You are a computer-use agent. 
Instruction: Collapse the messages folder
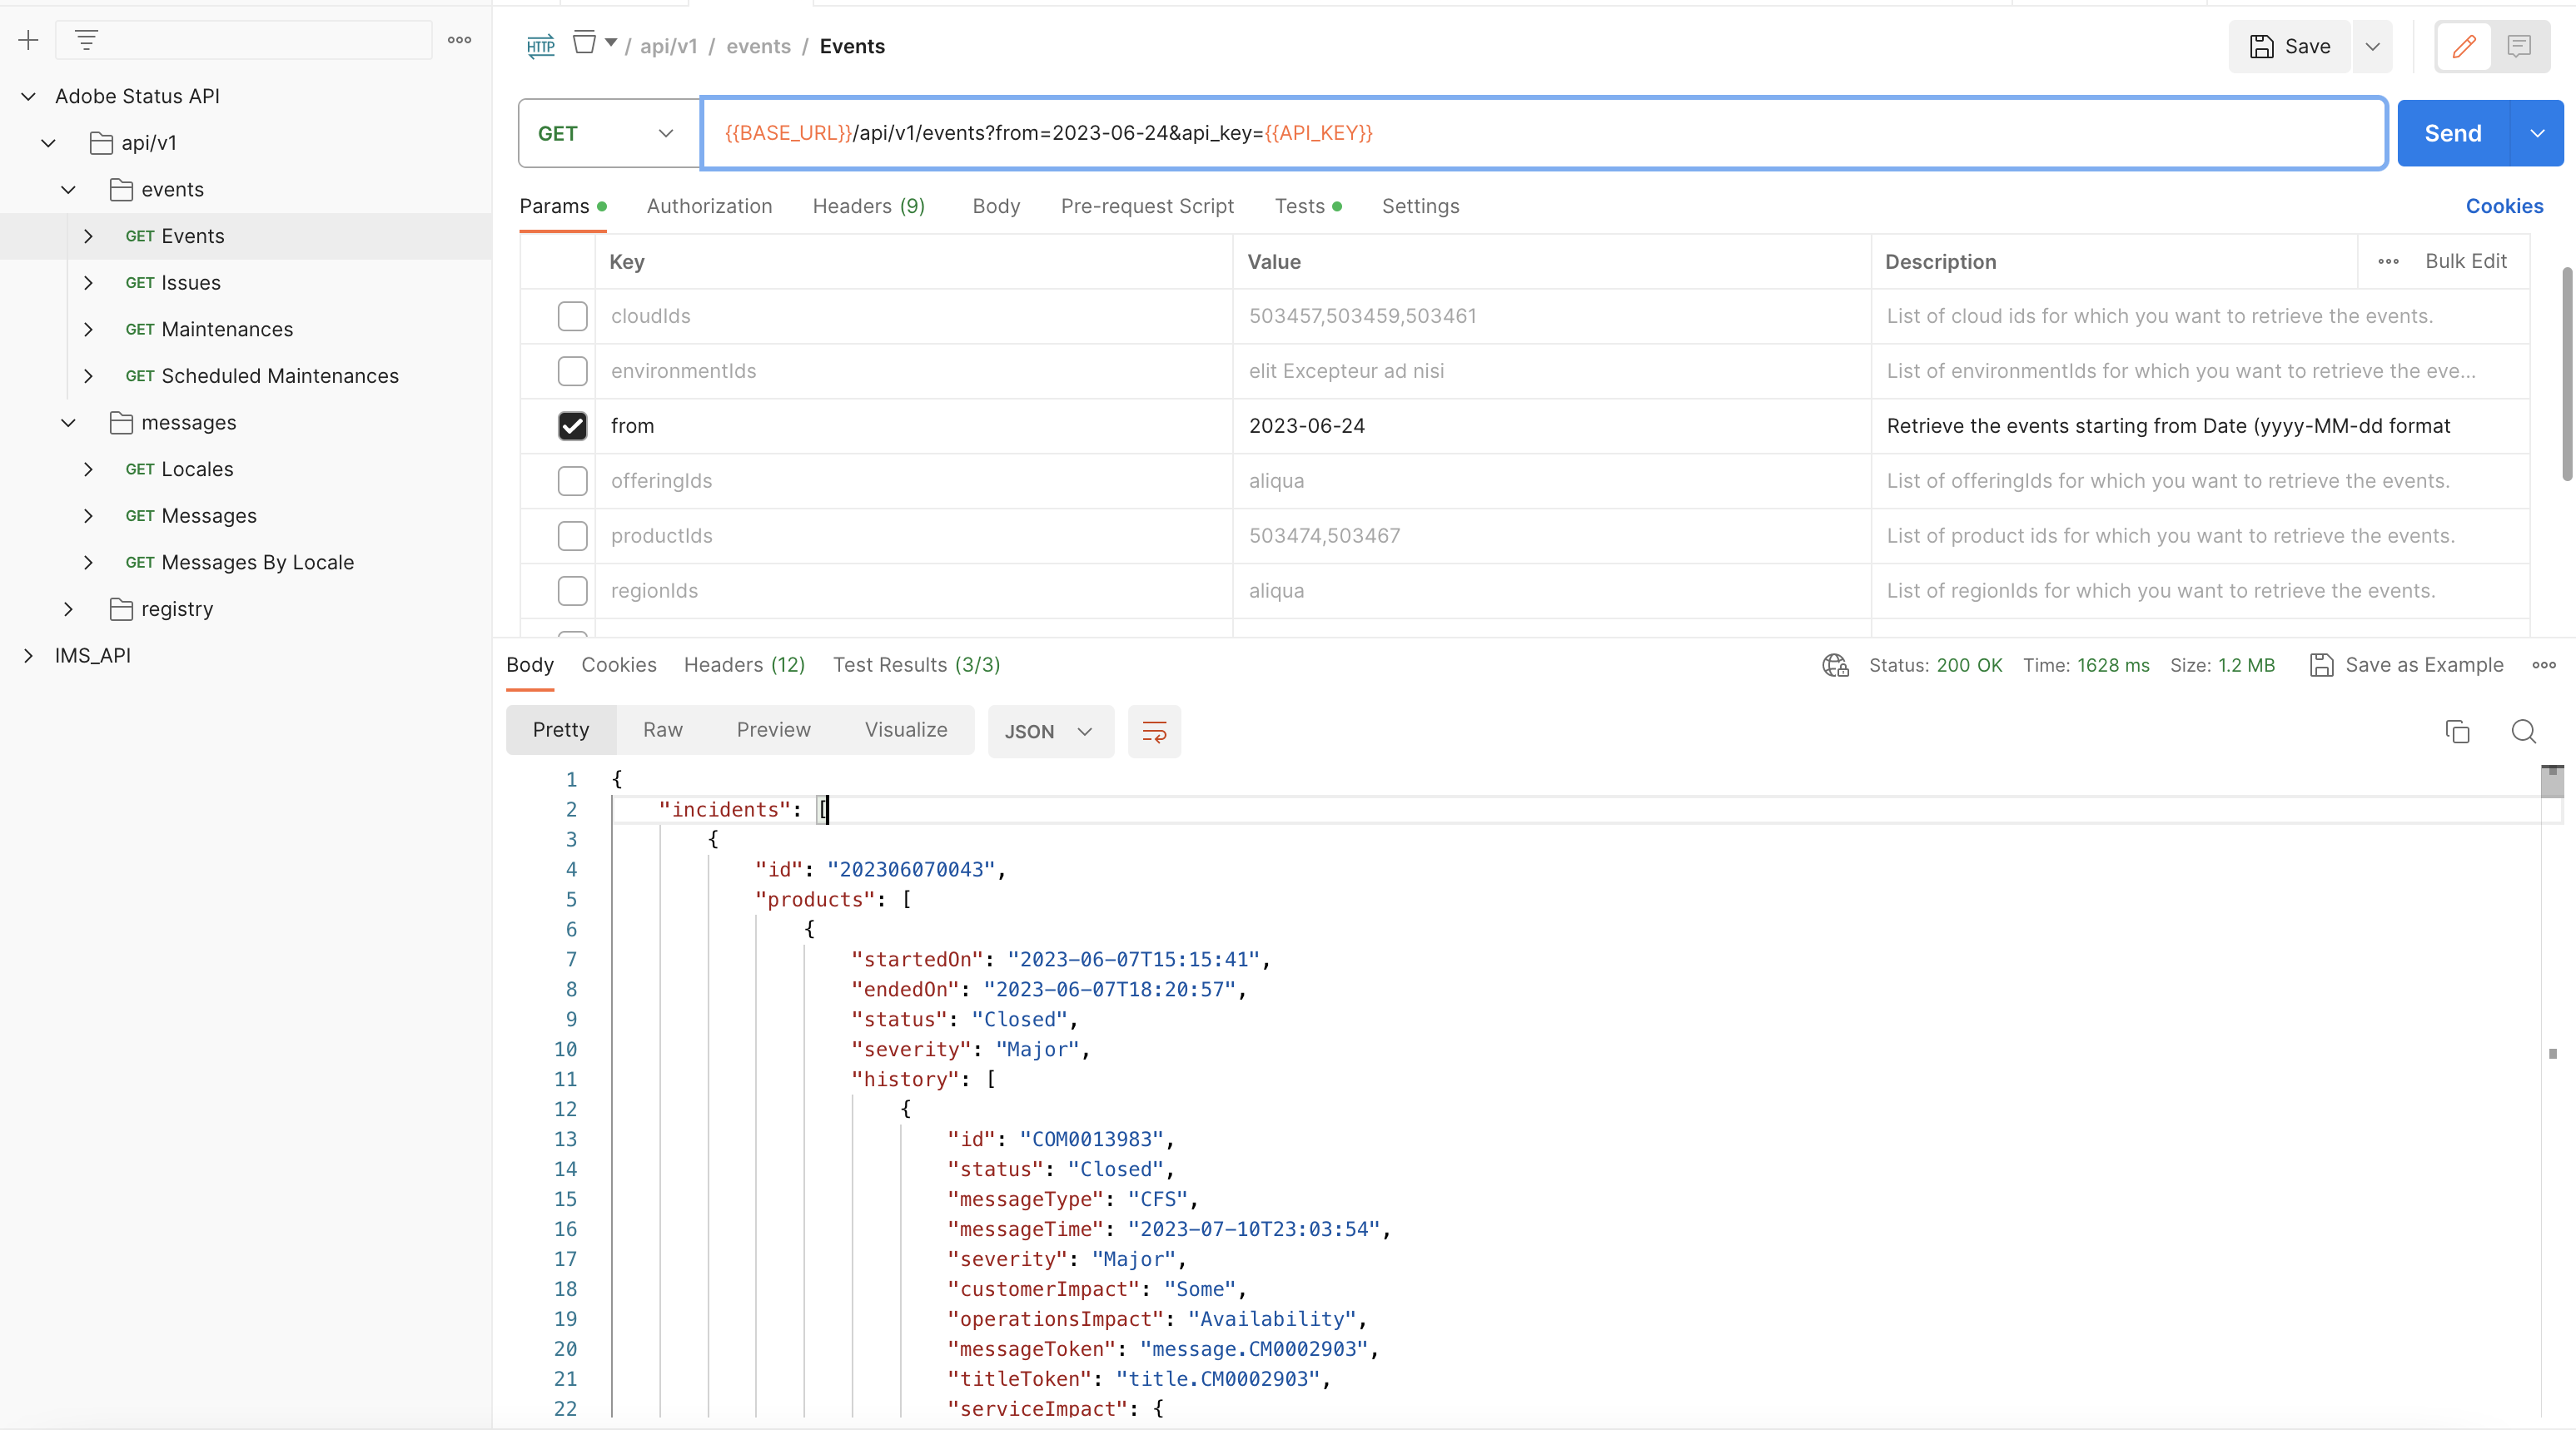(x=68, y=423)
